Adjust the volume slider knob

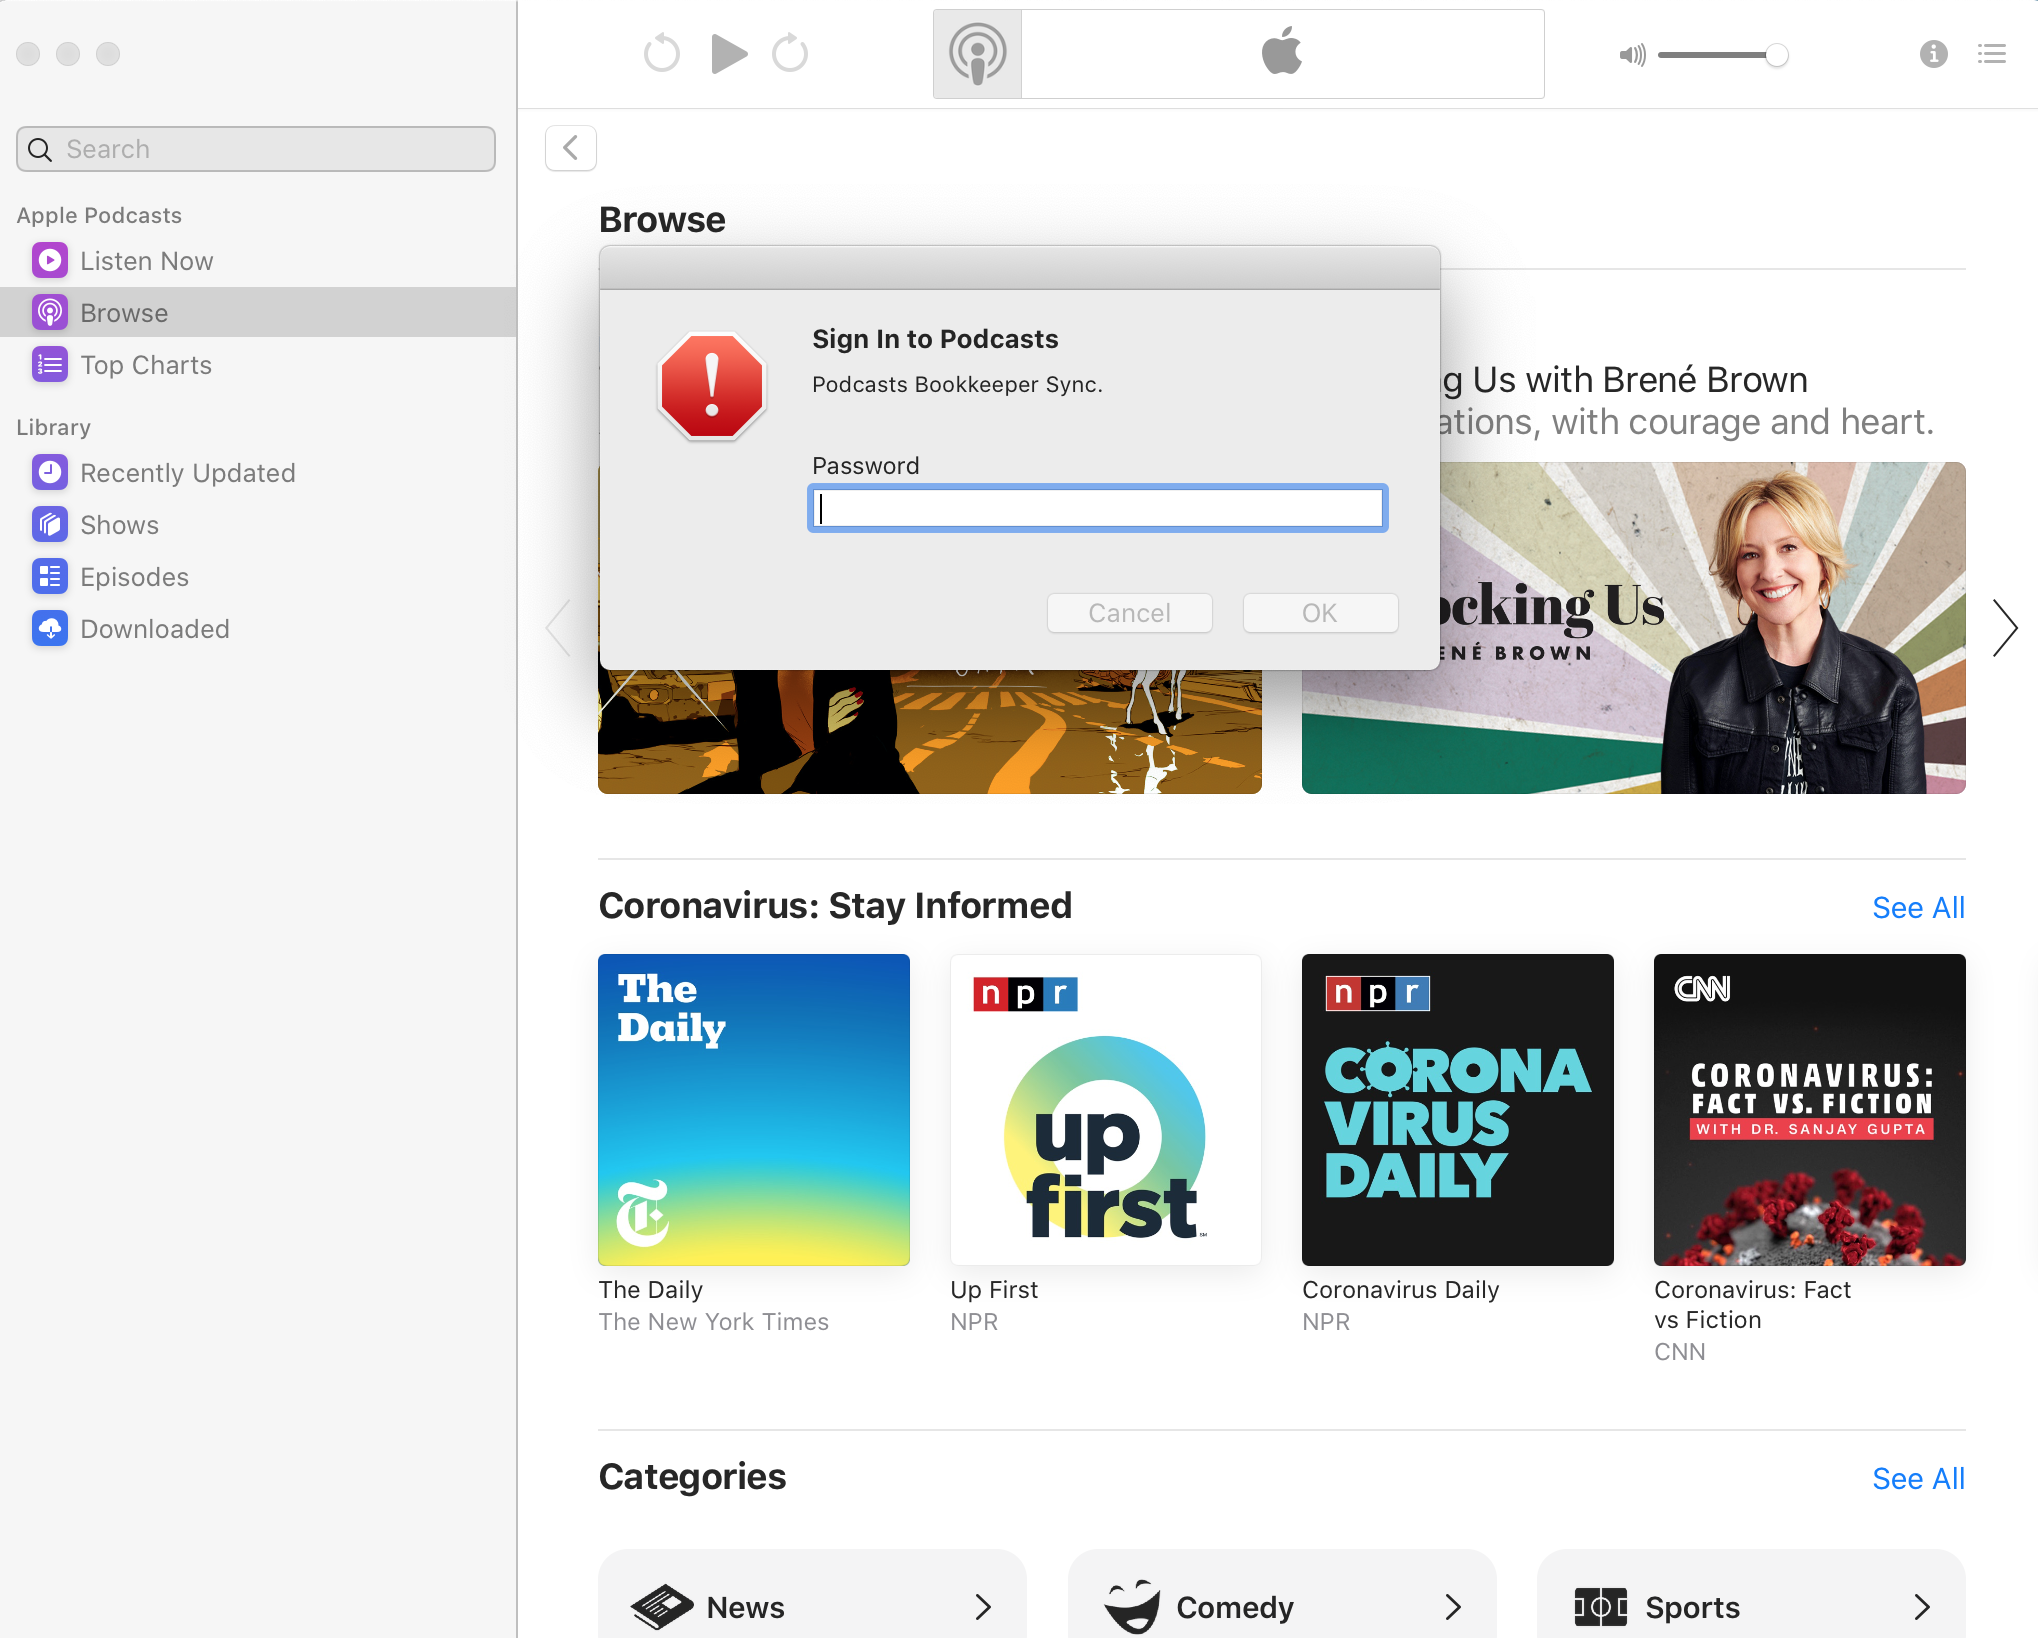[x=1776, y=55]
